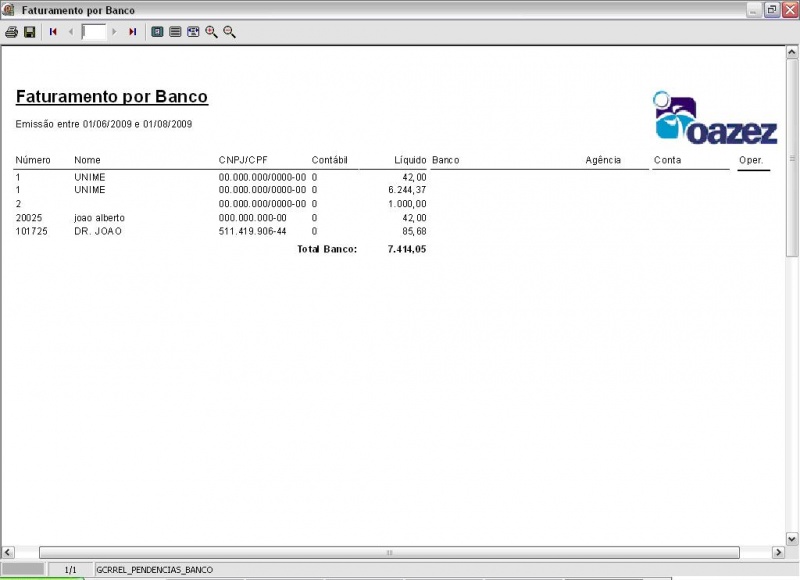Image resolution: width=800 pixels, height=580 pixels.
Task: Click the Nome column header
Action: tap(87, 160)
